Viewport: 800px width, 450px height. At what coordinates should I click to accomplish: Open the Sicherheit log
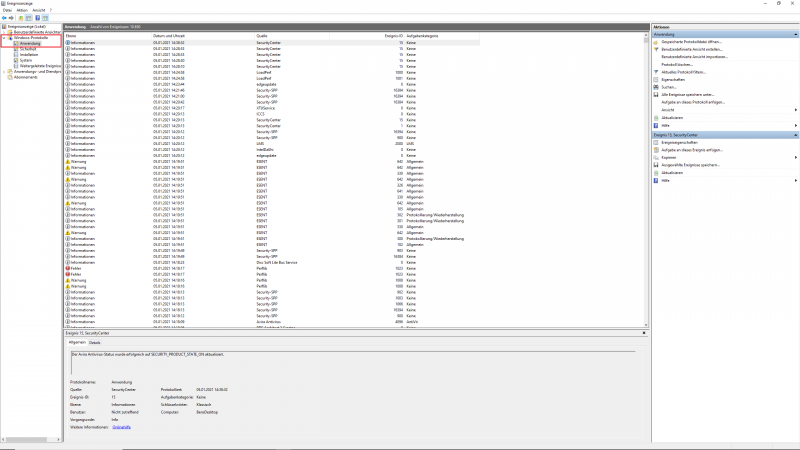pyautogui.click(x=28, y=49)
